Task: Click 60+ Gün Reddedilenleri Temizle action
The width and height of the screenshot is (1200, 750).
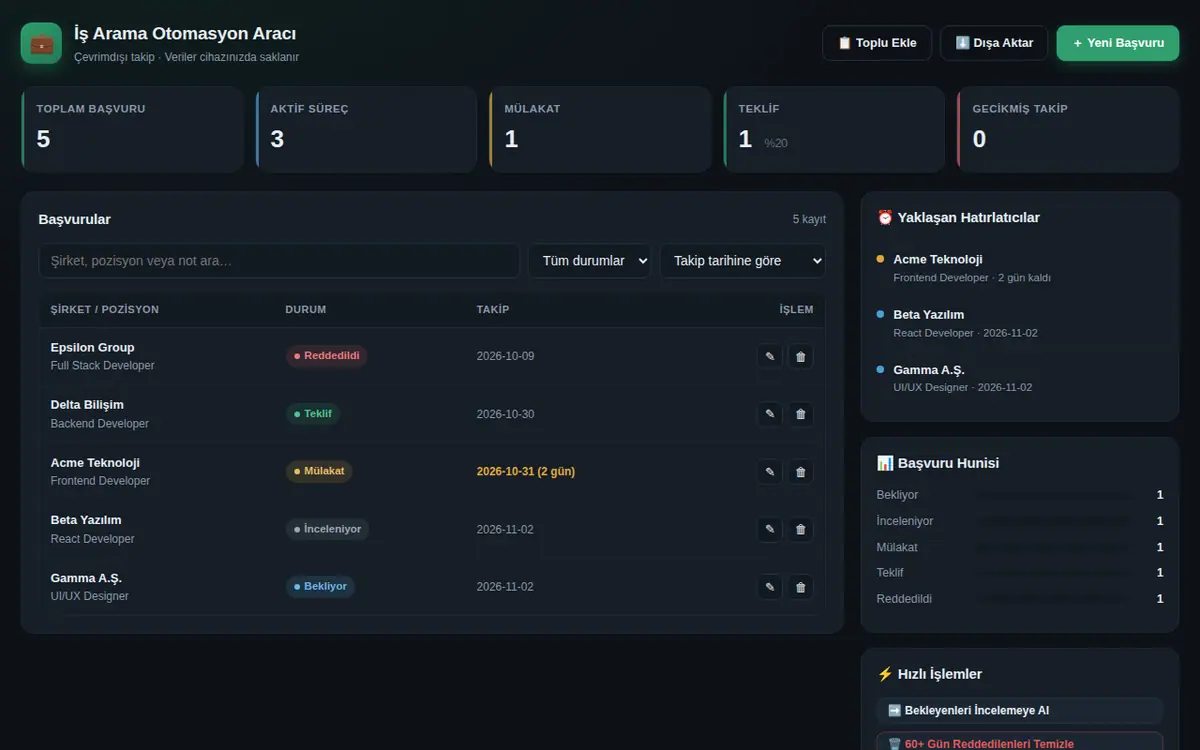Action: click(x=1020, y=741)
